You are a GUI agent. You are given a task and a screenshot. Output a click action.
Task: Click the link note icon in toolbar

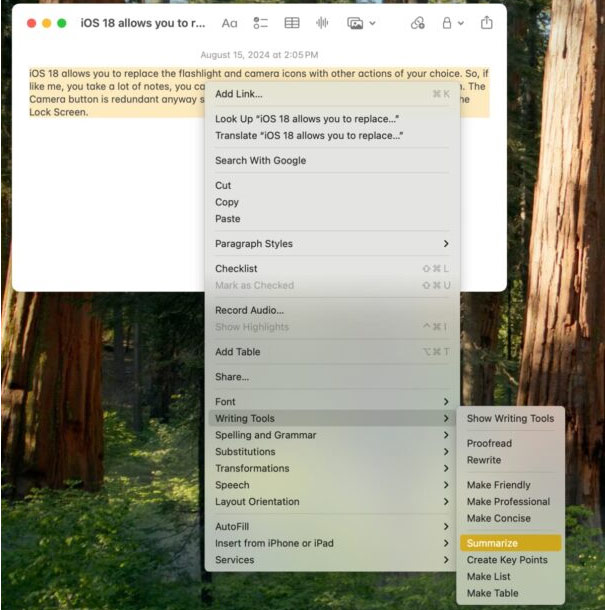pyautogui.click(x=417, y=23)
